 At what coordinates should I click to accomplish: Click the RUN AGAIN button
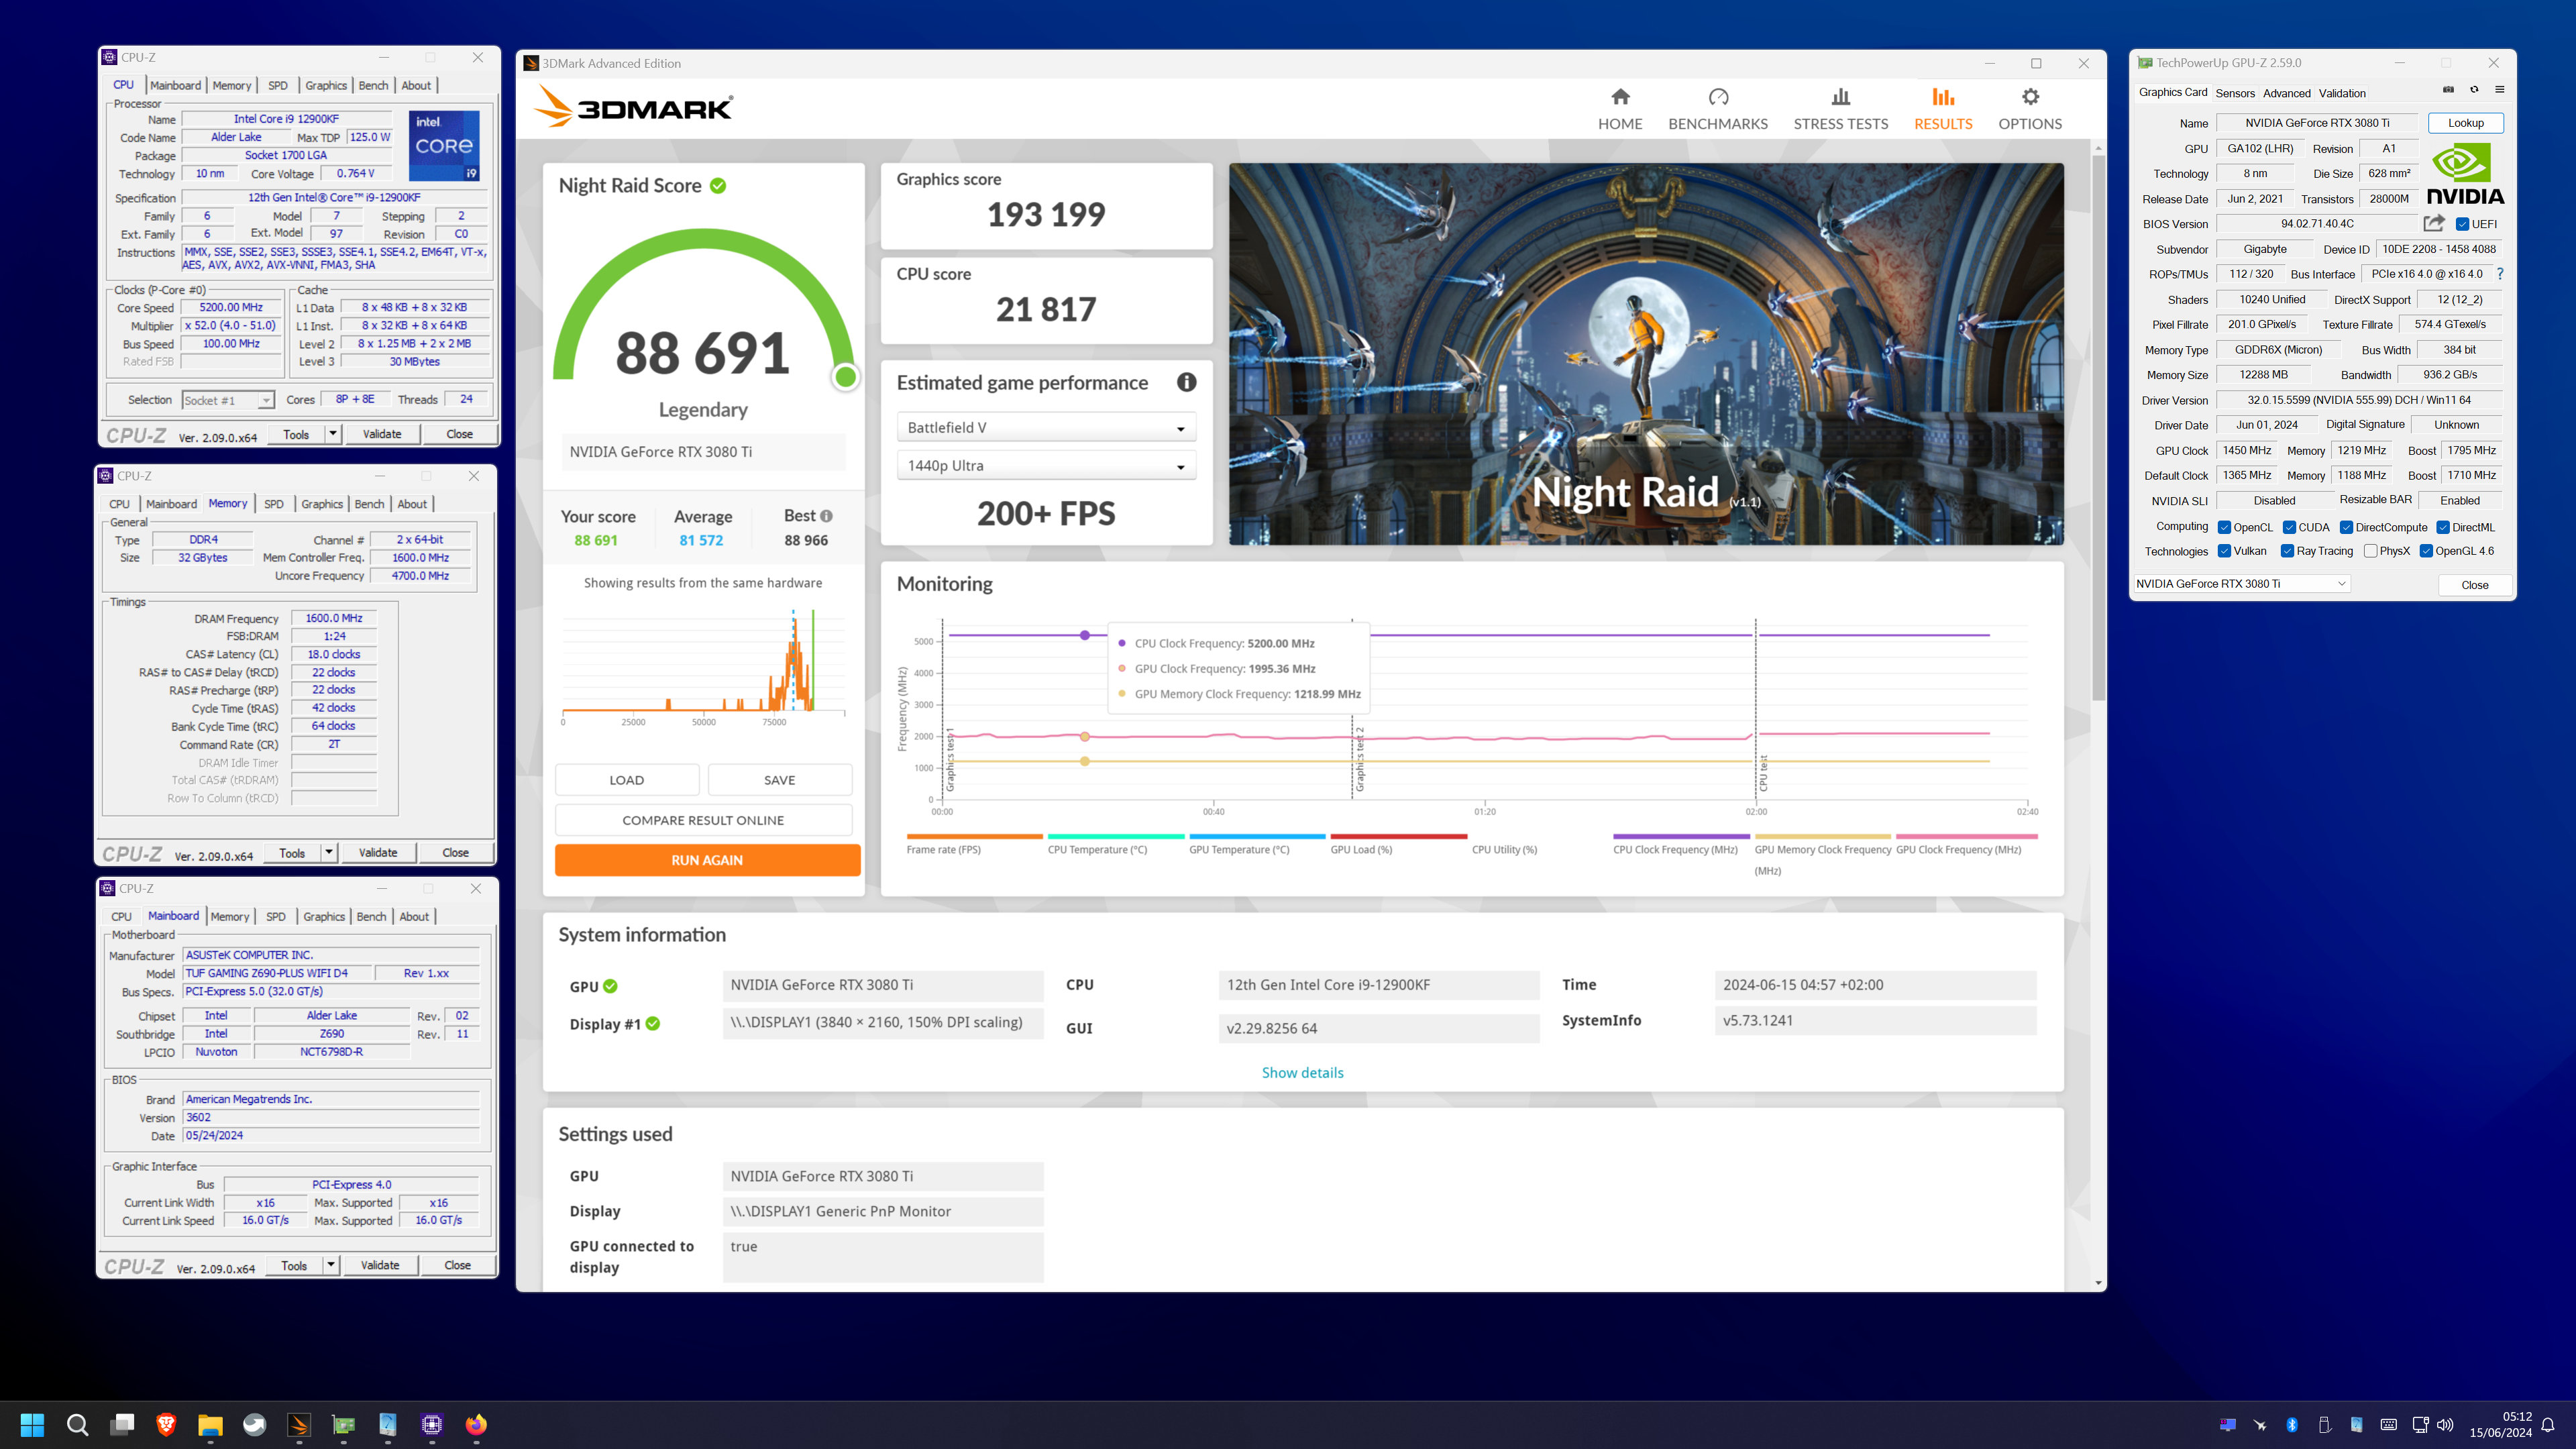point(707,860)
